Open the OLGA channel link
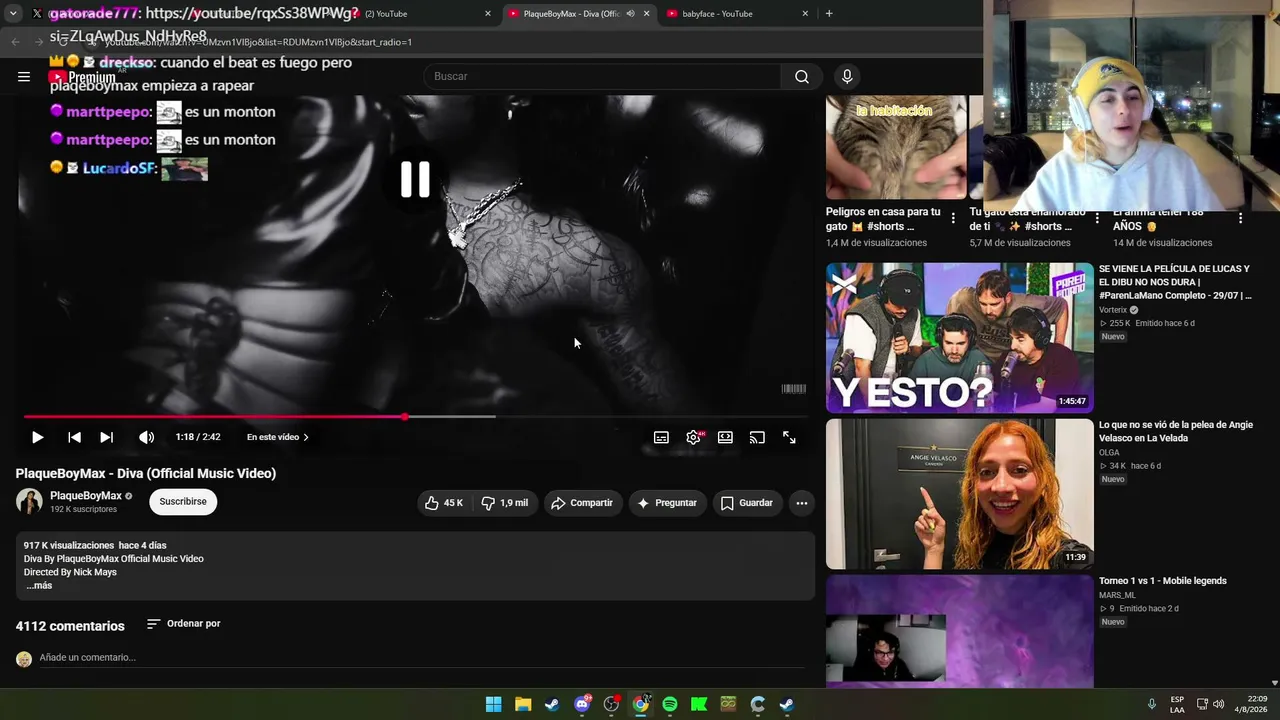Image resolution: width=1280 pixels, height=720 pixels. (x=1109, y=453)
